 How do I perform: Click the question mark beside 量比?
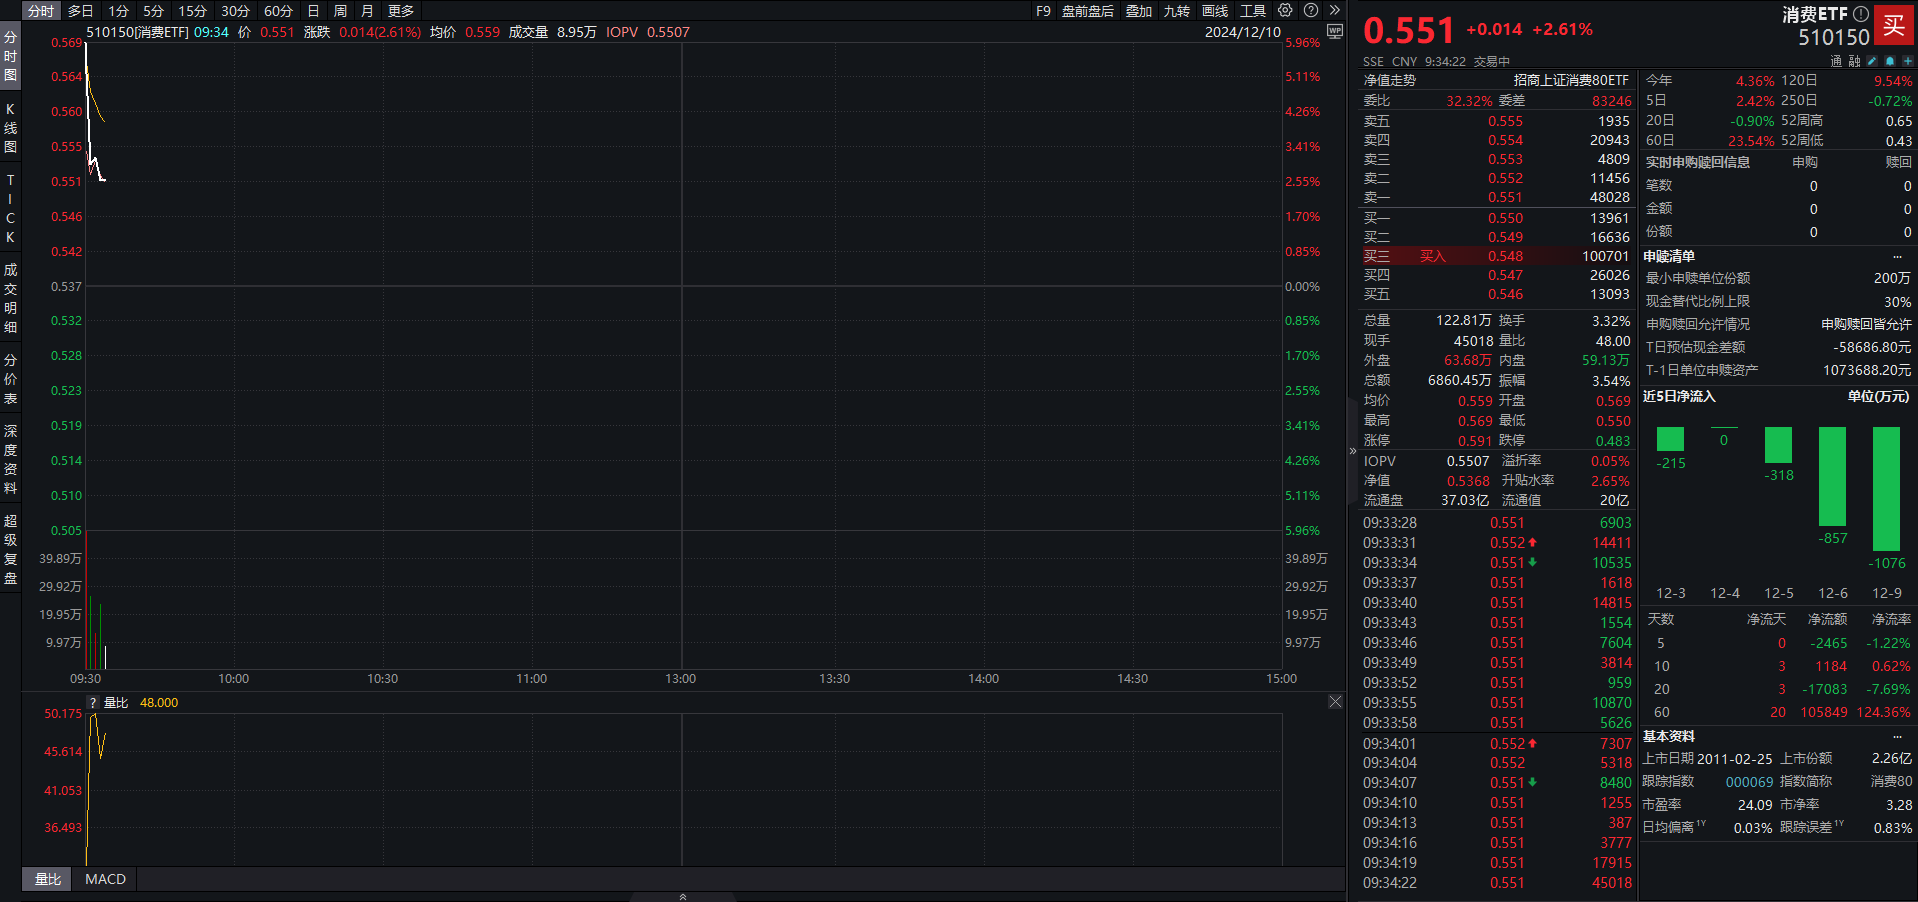(93, 703)
